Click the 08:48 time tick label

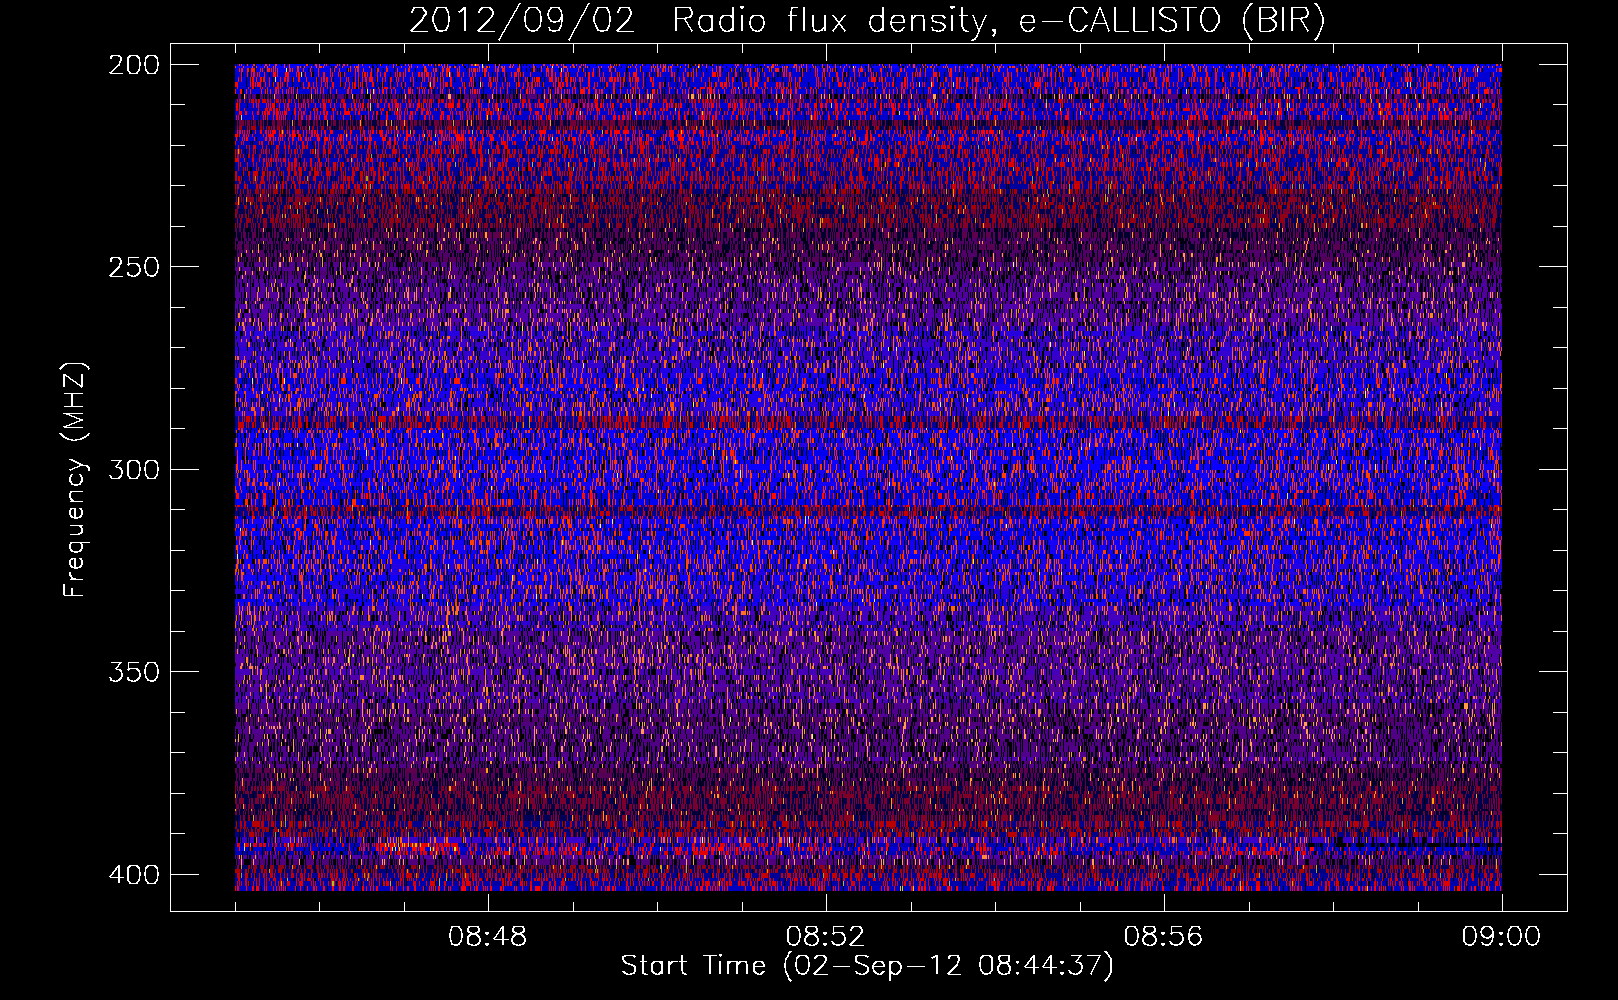click(488, 937)
